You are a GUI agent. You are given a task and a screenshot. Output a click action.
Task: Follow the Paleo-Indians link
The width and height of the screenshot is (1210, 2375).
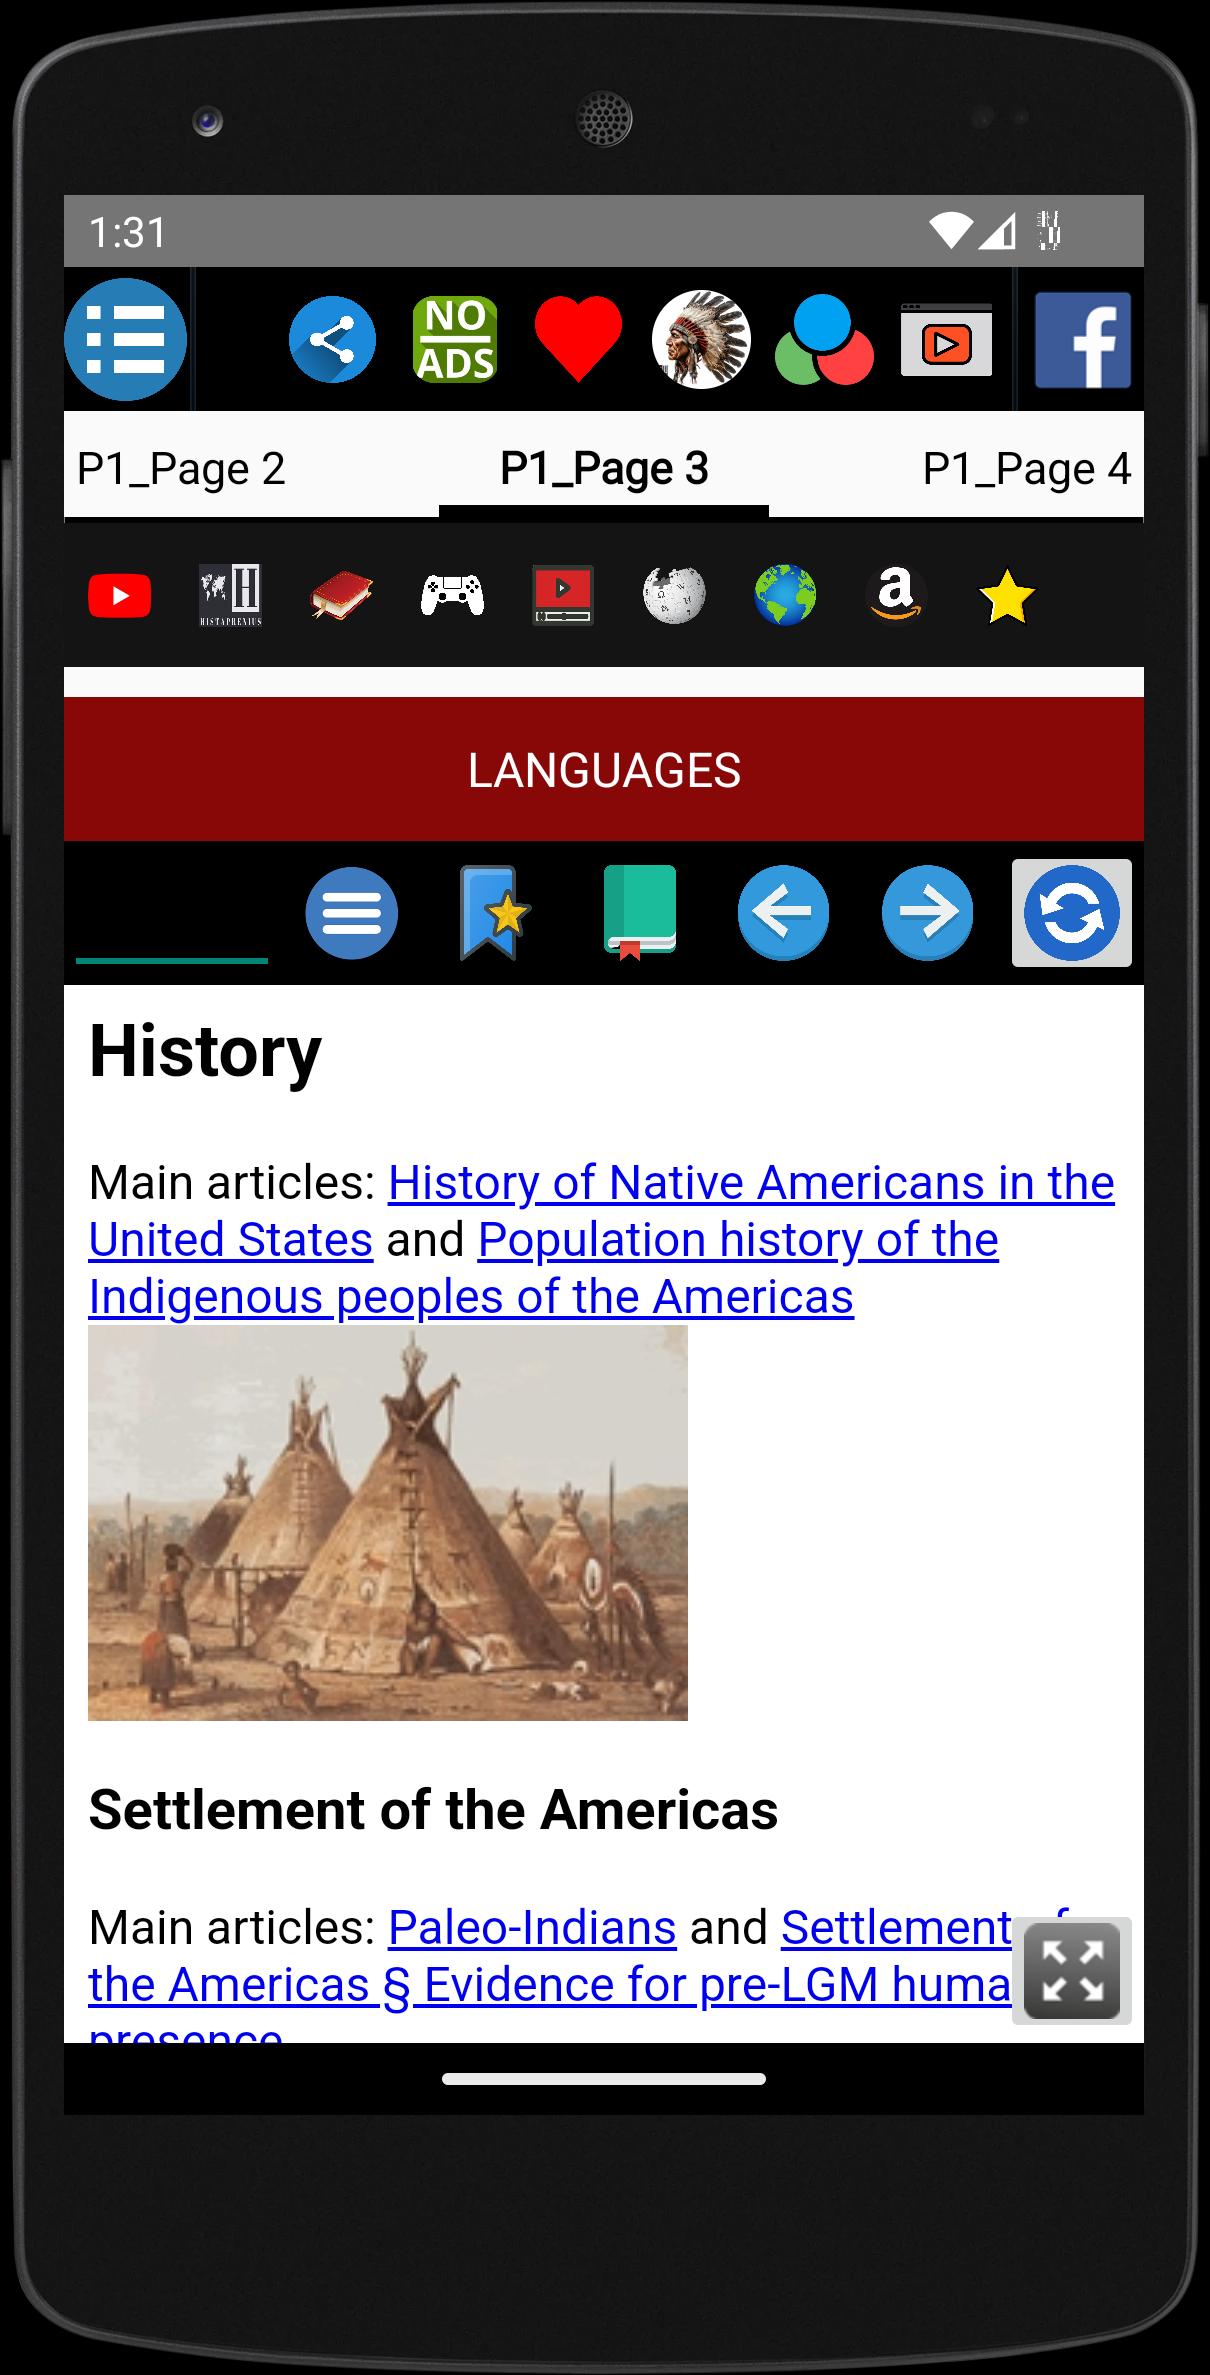532,1927
